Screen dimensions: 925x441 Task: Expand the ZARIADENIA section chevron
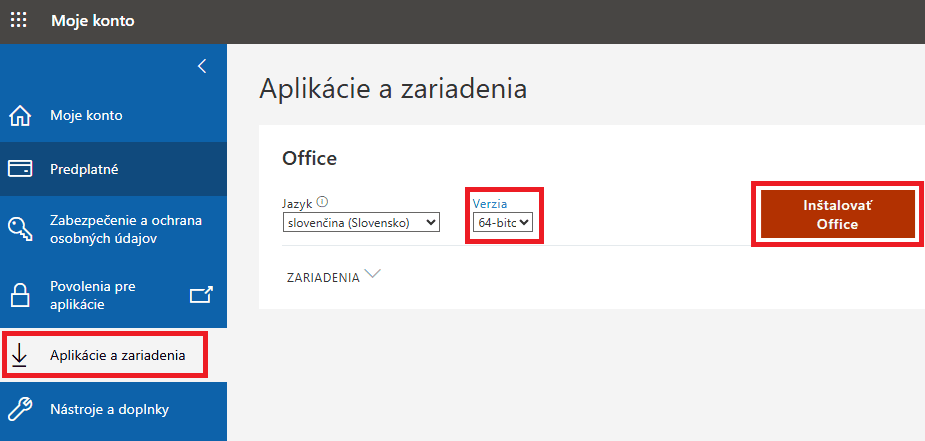pyautogui.click(x=374, y=275)
